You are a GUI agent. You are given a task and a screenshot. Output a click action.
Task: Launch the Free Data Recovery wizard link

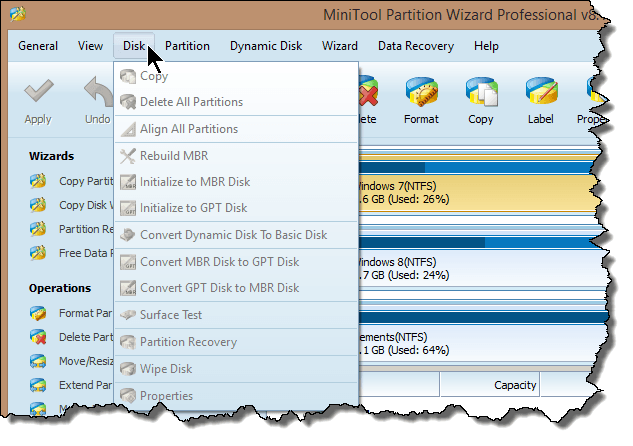(x=86, y=253)
